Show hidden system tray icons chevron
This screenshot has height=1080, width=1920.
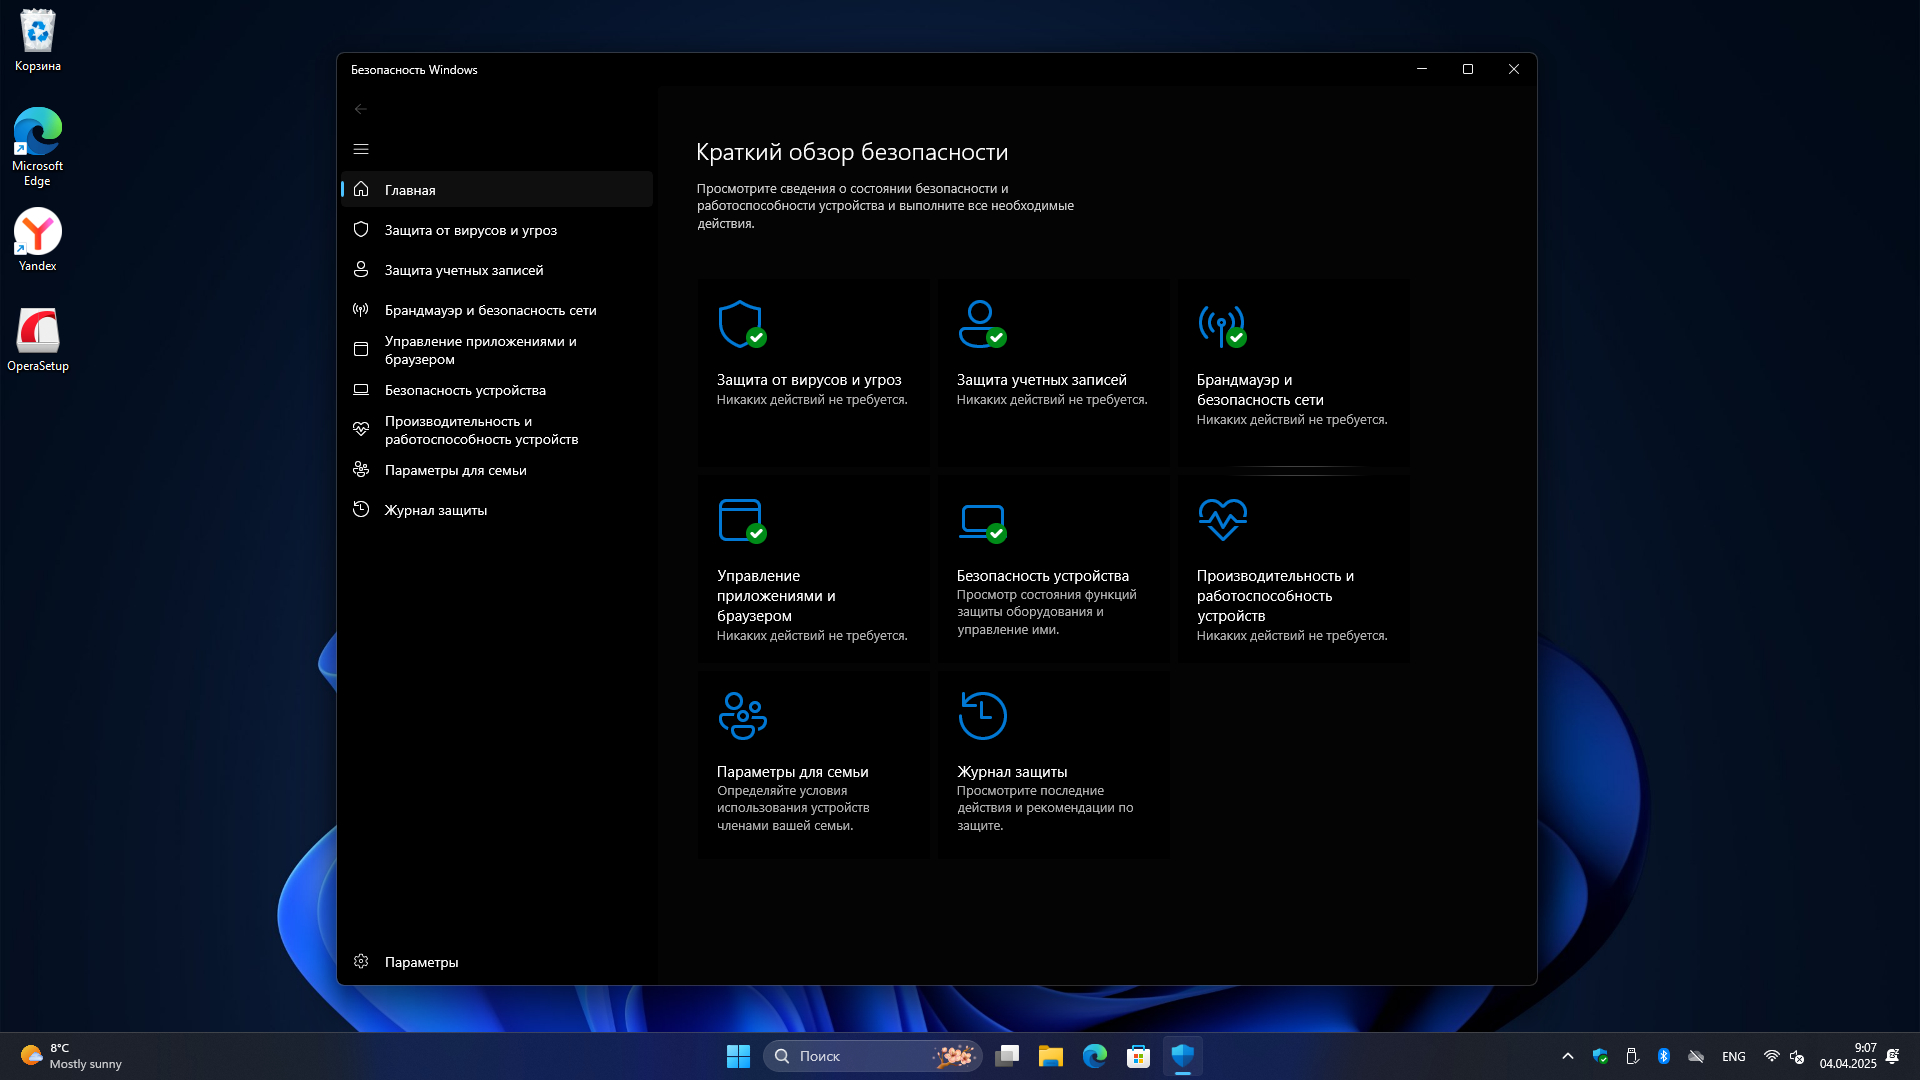click(x=1567, y=1056)
